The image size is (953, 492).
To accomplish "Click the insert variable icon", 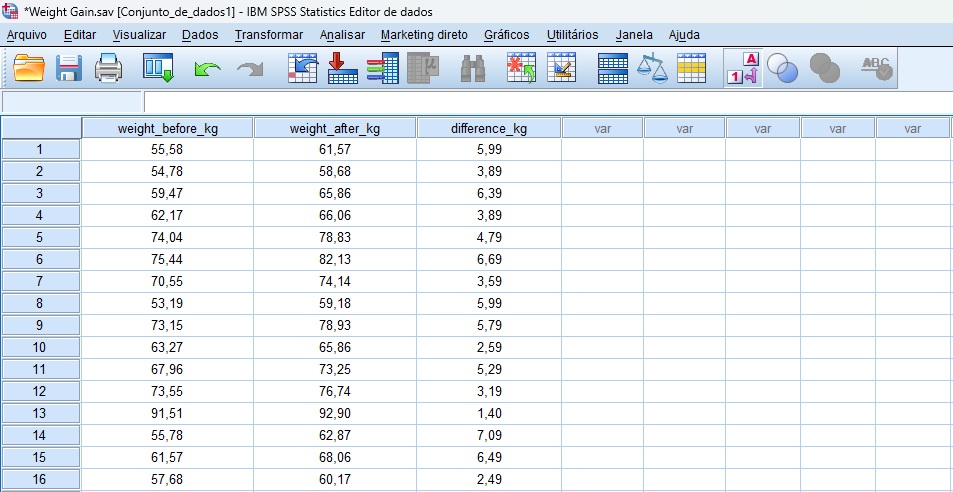I will click(x=562, y=68).
